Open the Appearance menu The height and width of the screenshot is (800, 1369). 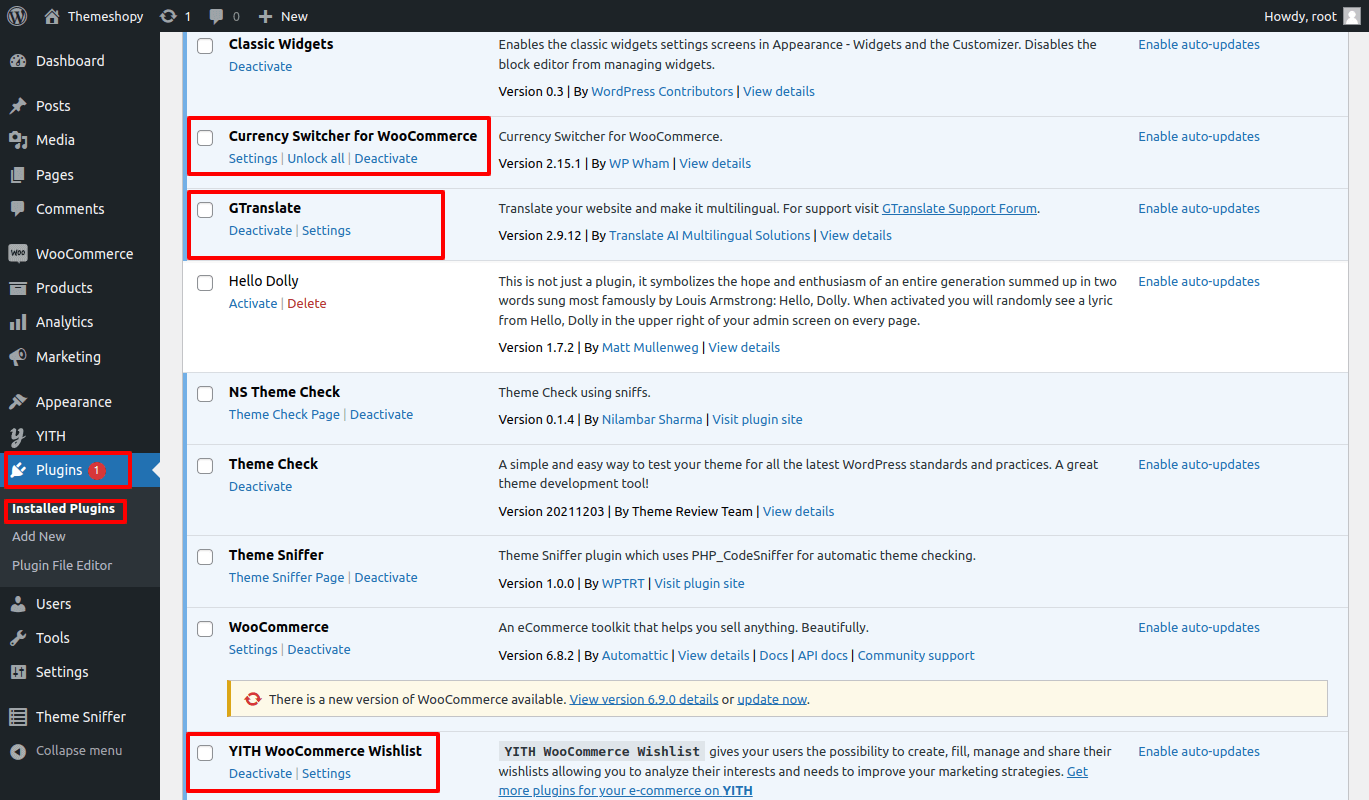(x=73, y=402)
